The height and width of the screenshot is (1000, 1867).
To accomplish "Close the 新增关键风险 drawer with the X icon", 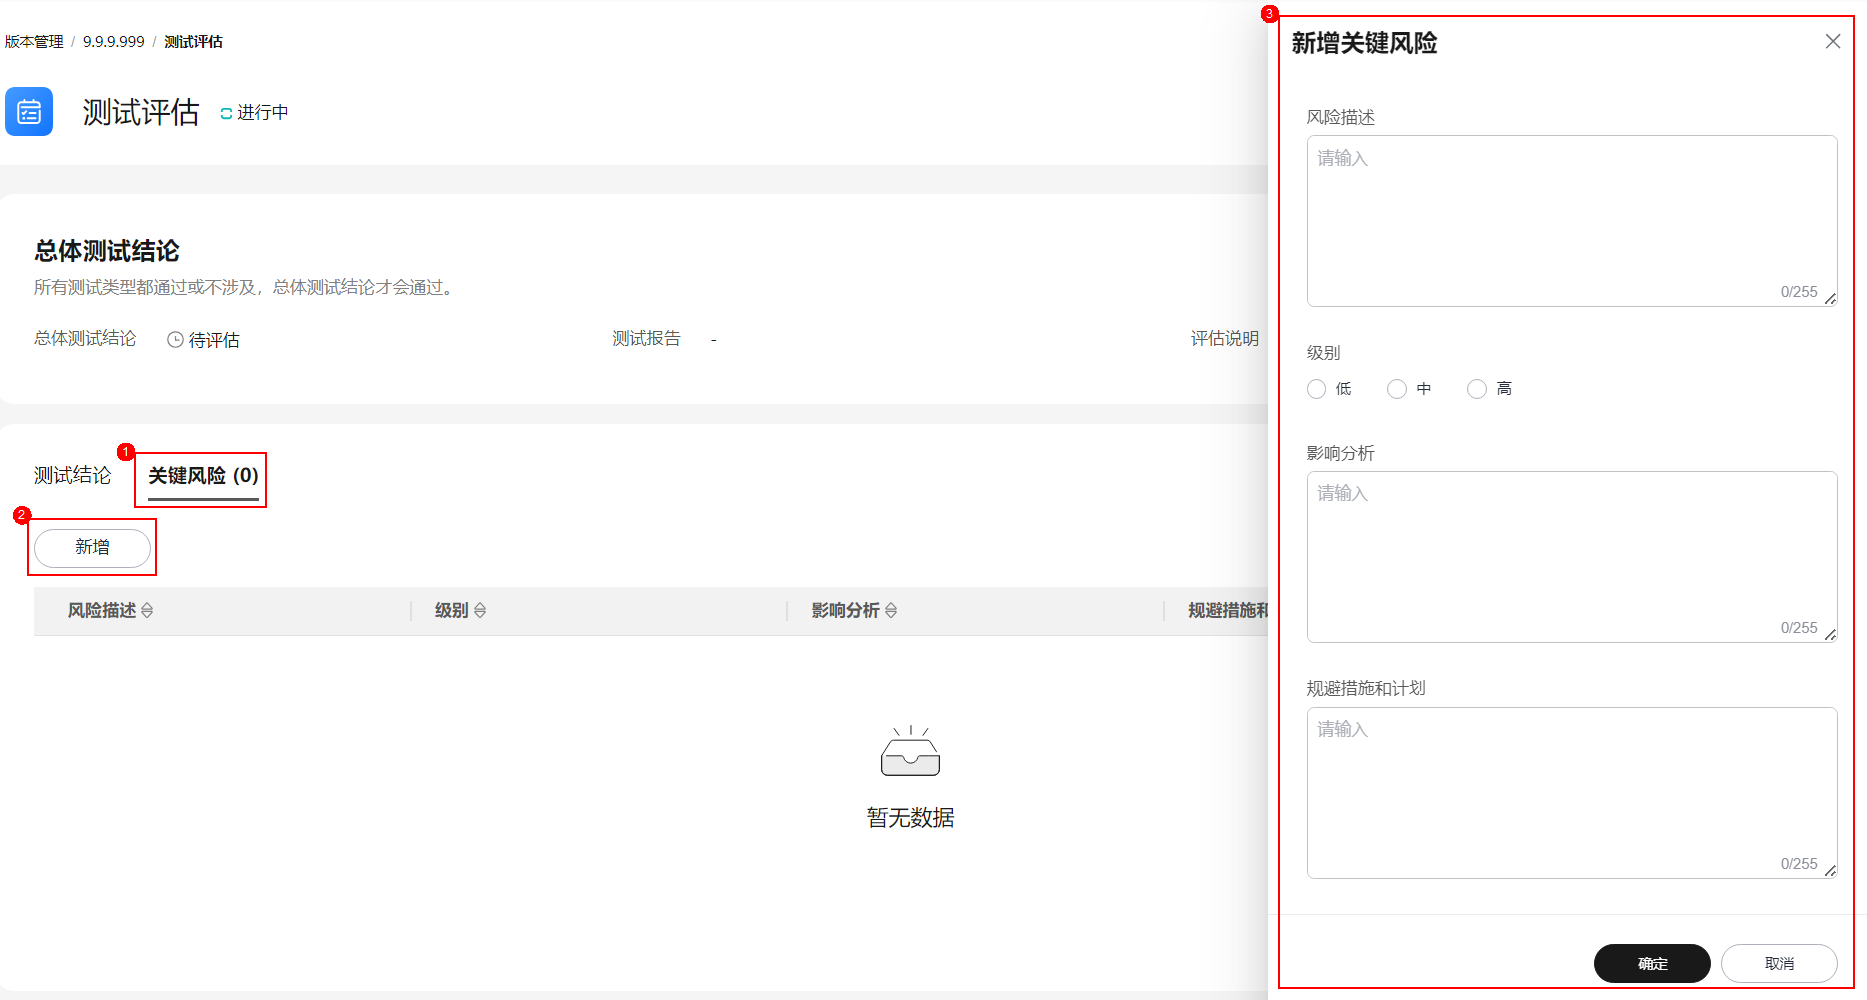I will (x=1832, y=41).
